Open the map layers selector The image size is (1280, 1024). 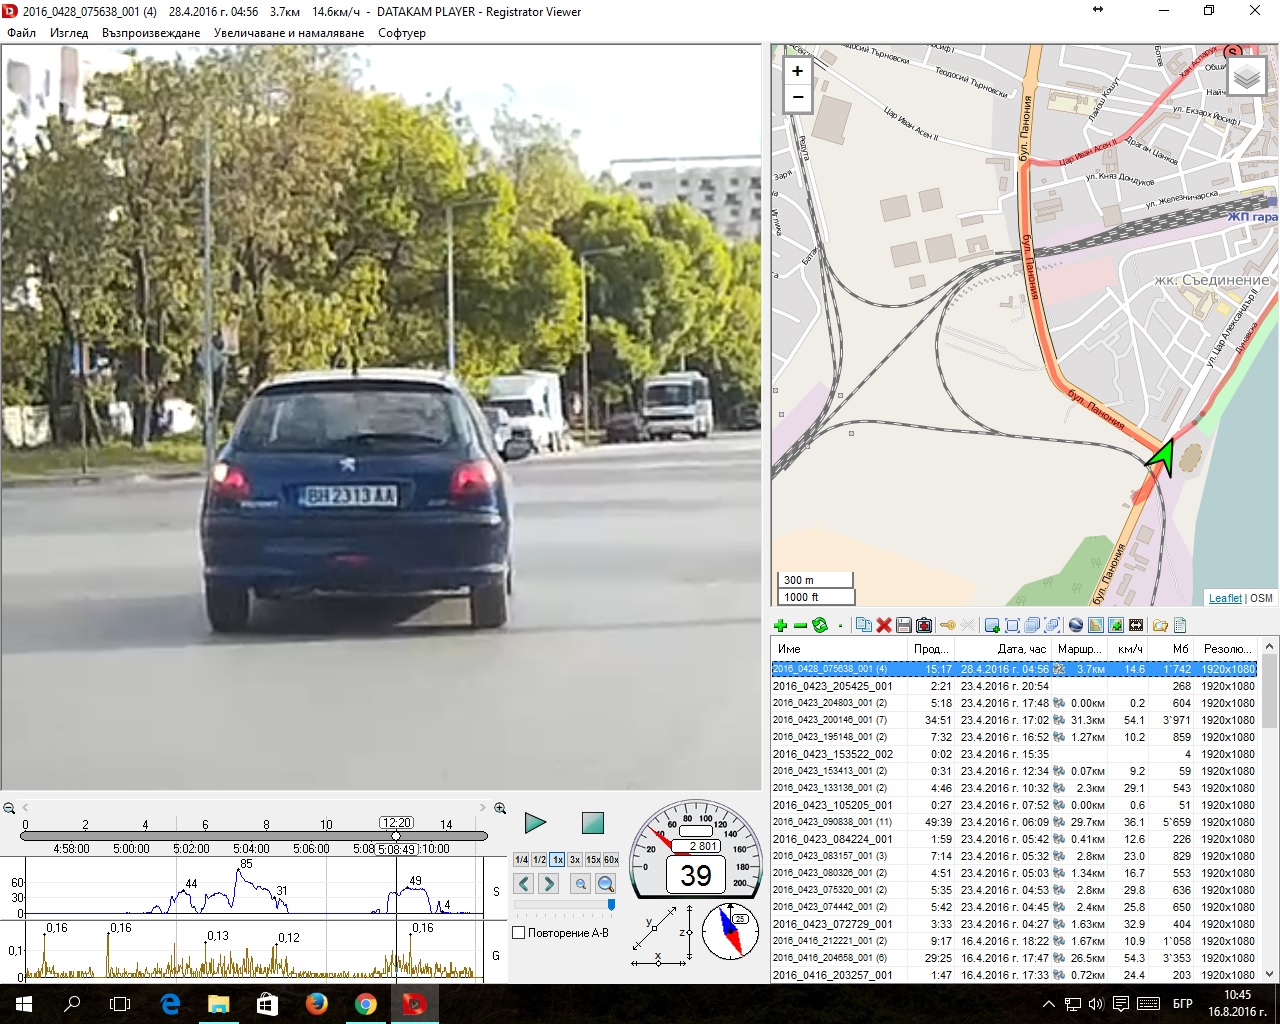pos(1246,77)
